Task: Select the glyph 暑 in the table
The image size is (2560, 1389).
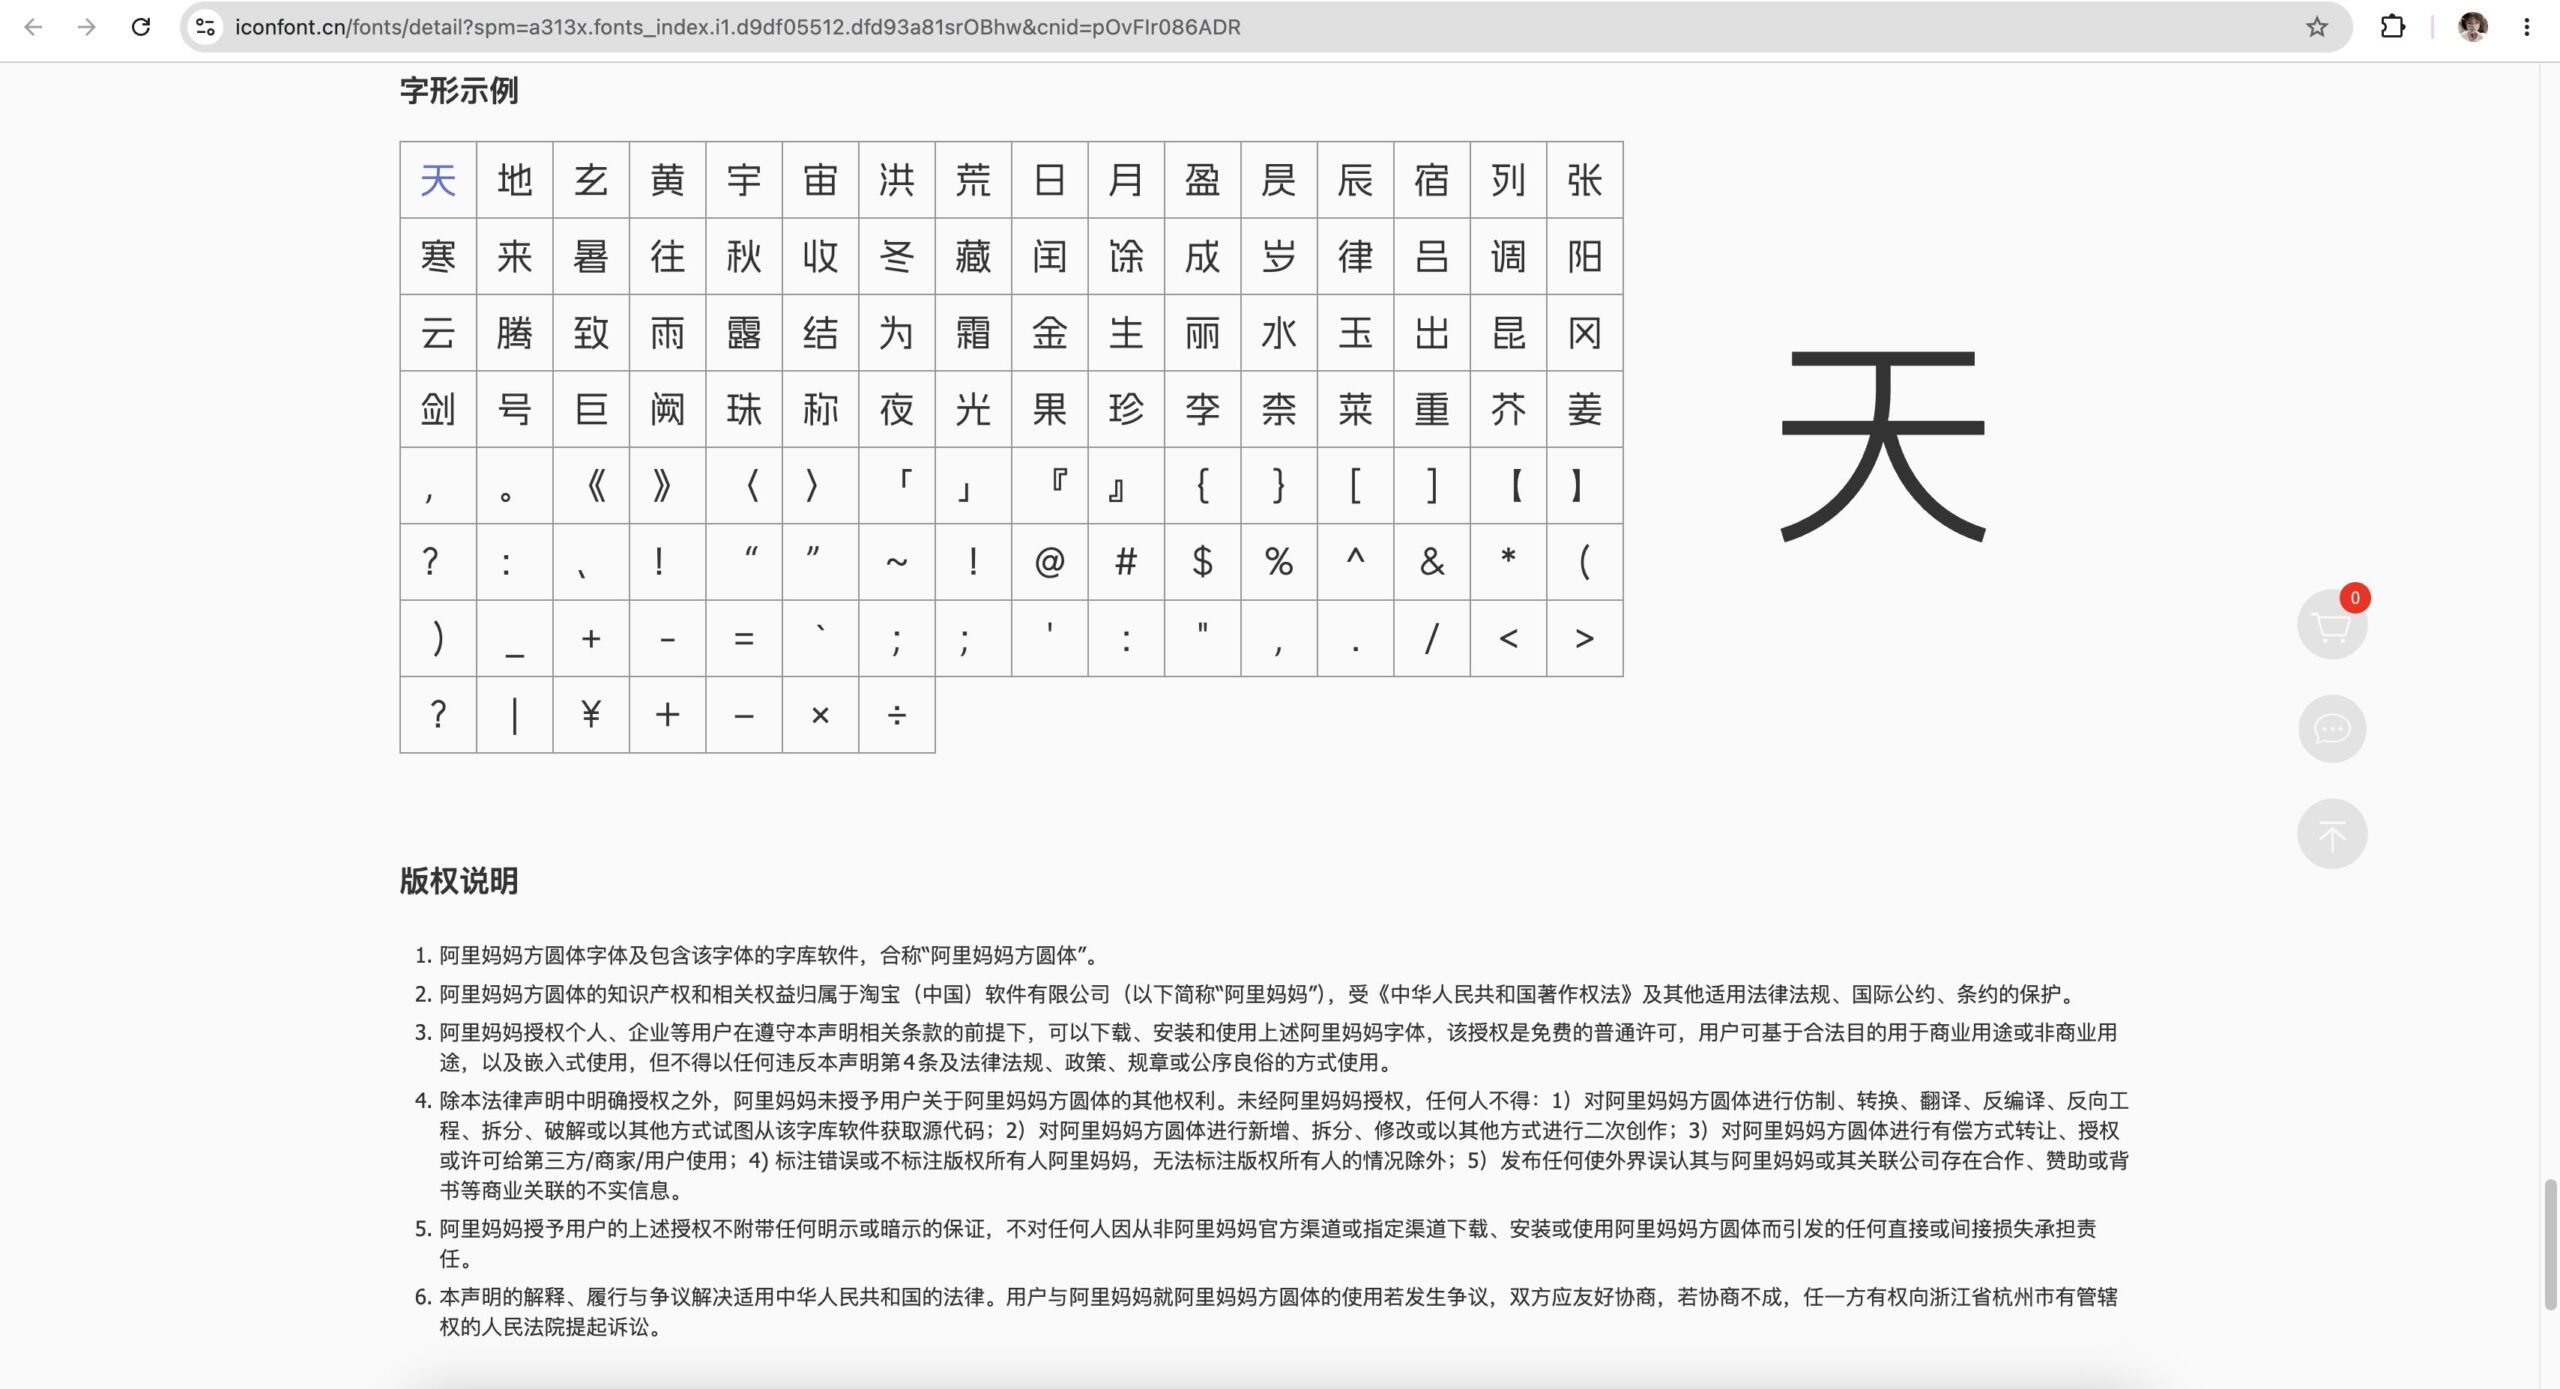Action: coord(591,257)
